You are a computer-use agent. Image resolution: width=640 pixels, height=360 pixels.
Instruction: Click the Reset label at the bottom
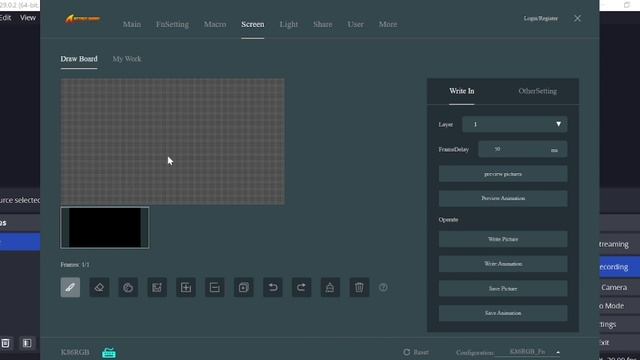(x=421, y=352)
